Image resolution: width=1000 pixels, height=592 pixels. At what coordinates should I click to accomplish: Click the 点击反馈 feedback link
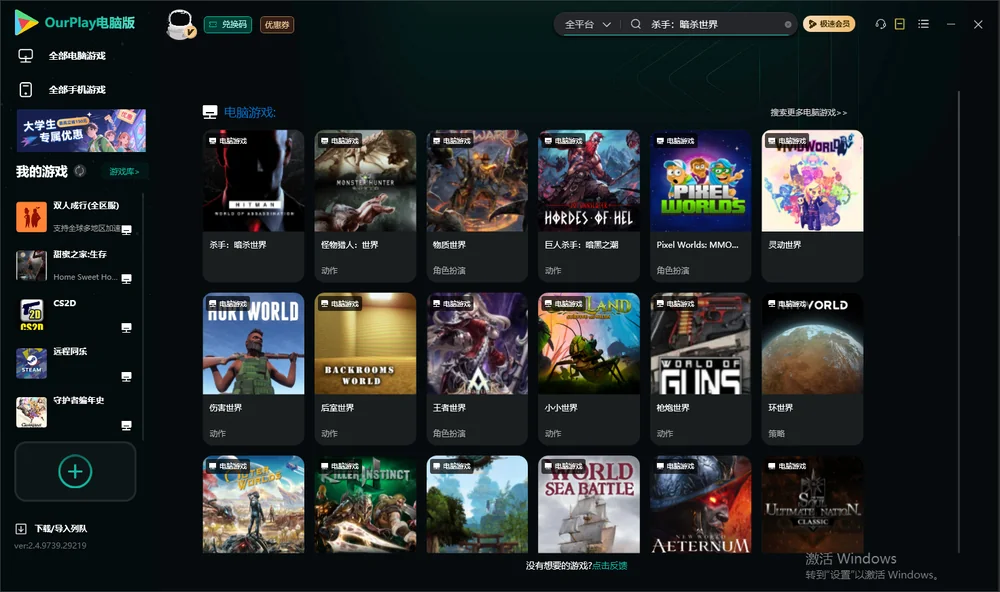[x=610, y=565]
